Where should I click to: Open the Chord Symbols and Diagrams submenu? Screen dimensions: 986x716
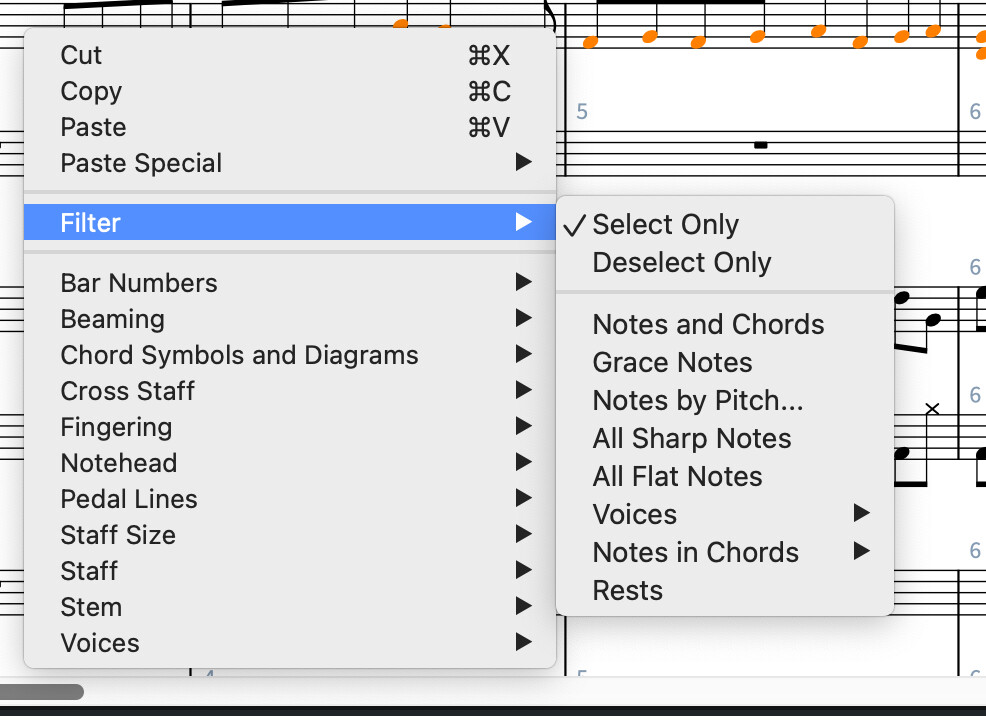[x=239, y=355]
